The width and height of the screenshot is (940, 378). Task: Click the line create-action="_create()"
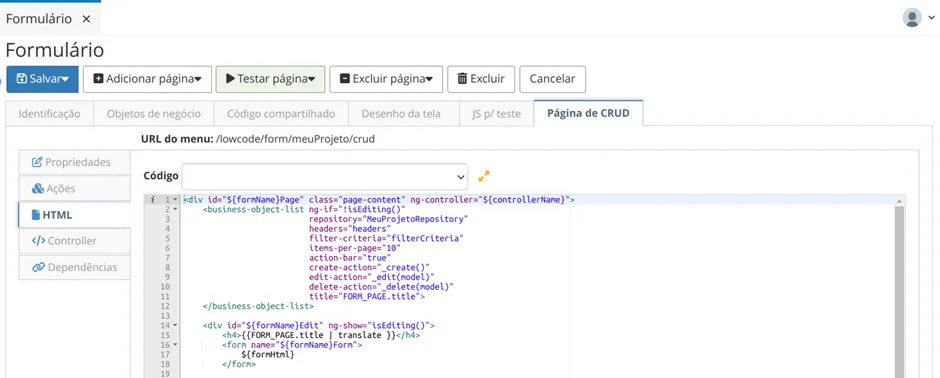click(x=369, y=267)
